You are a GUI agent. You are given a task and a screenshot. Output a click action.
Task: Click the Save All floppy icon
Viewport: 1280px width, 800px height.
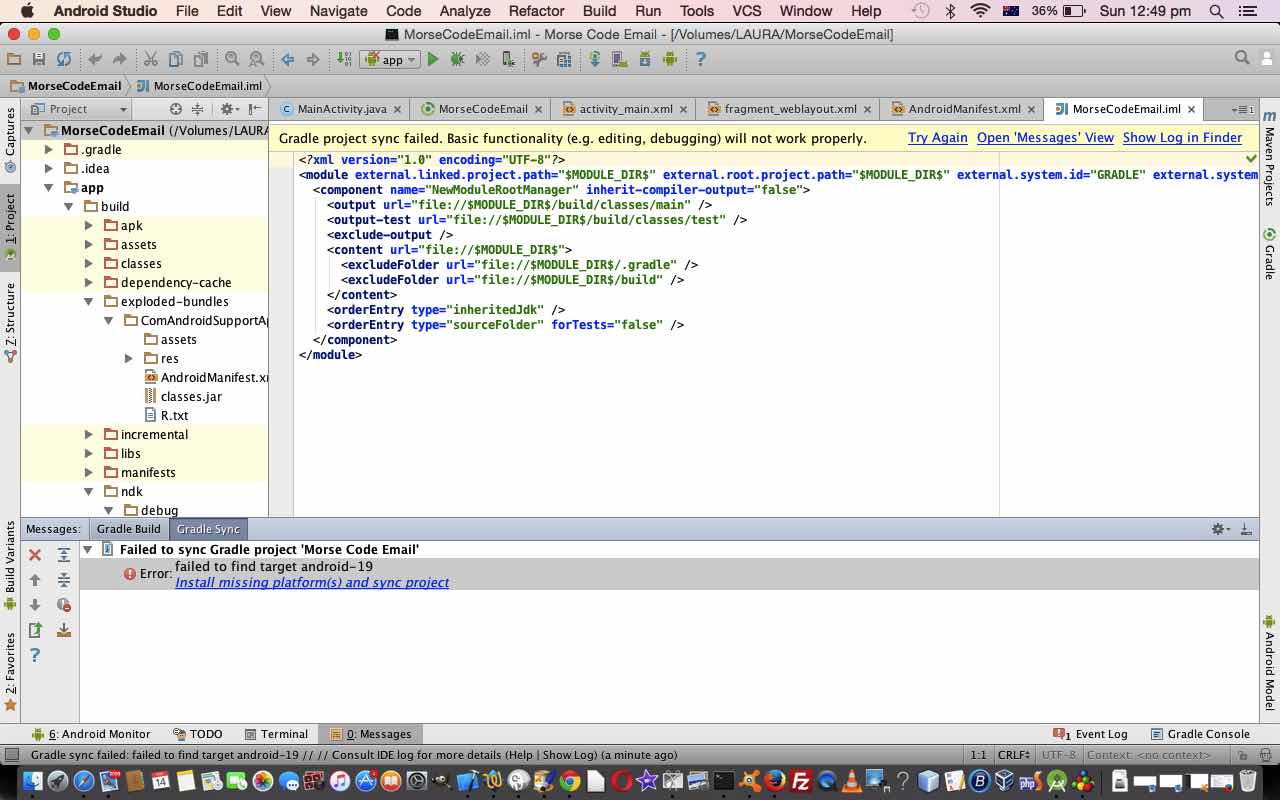coord(38,60)
